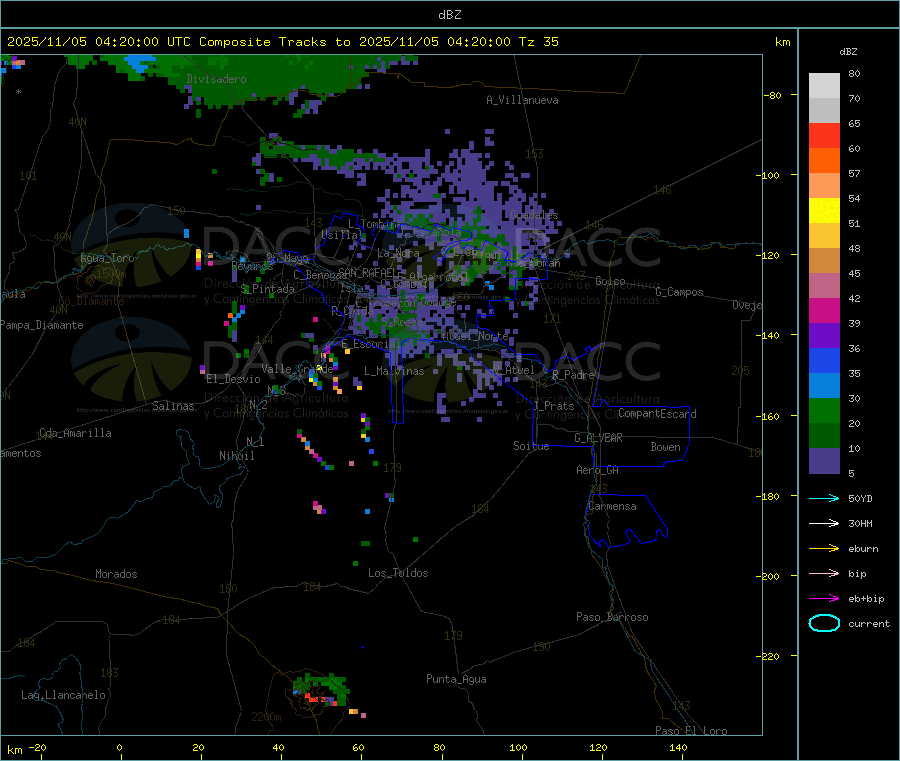Click the 'Paso_Barroso' location label
Screen dimensions: 900x761
coord(612,617)
